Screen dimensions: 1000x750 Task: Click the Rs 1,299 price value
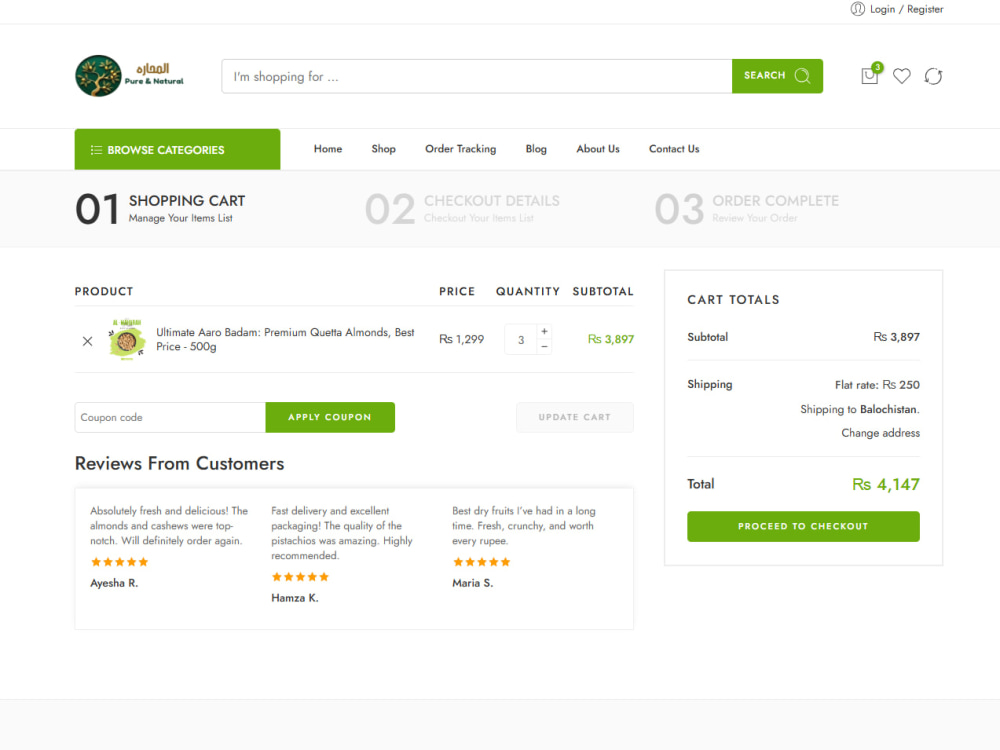461,339
